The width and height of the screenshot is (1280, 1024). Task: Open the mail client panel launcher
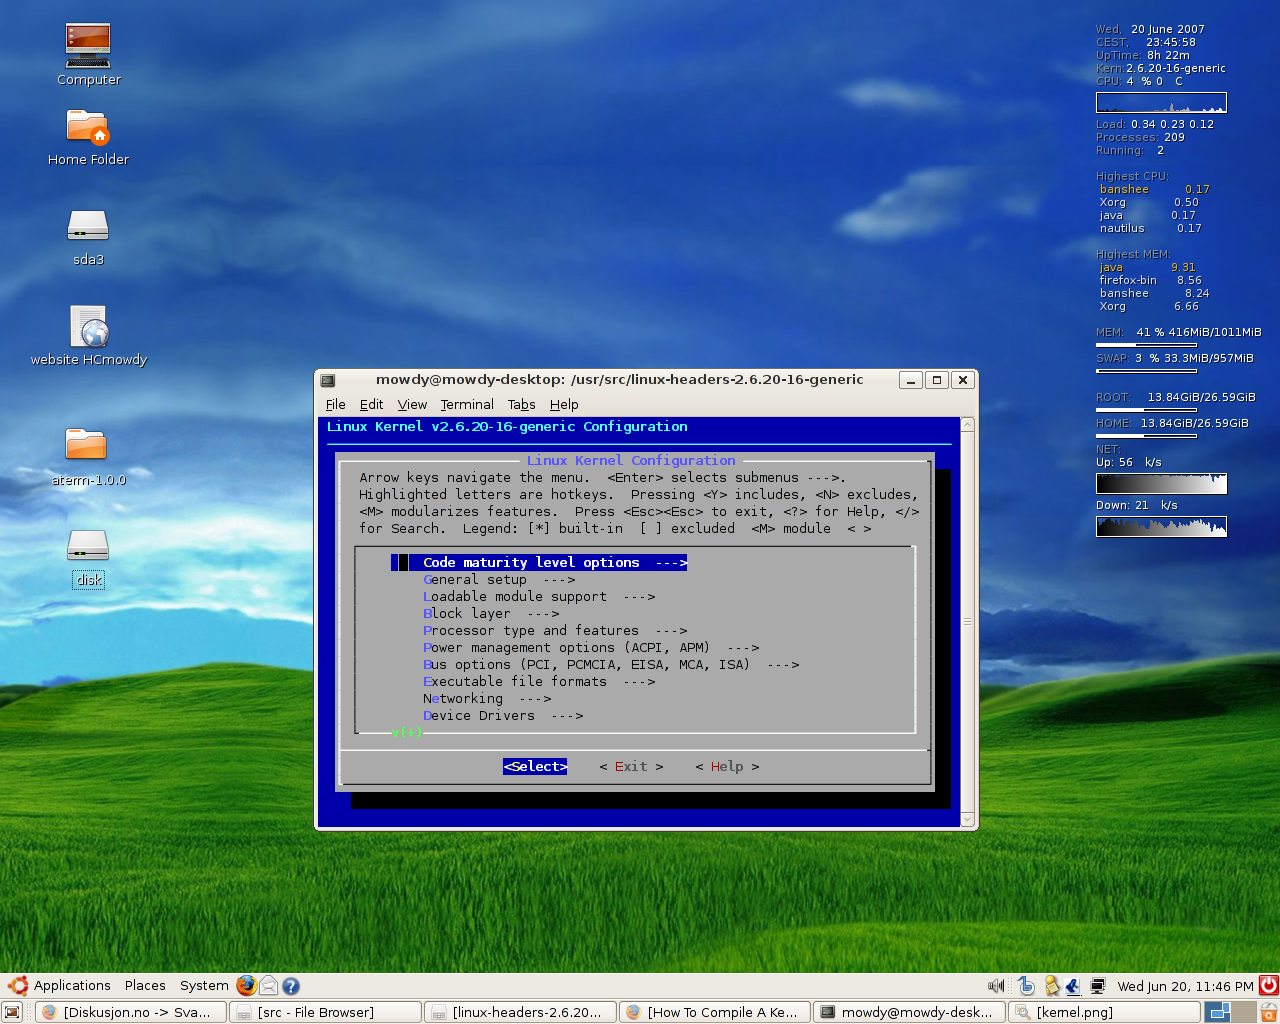(x=269, y=986)
